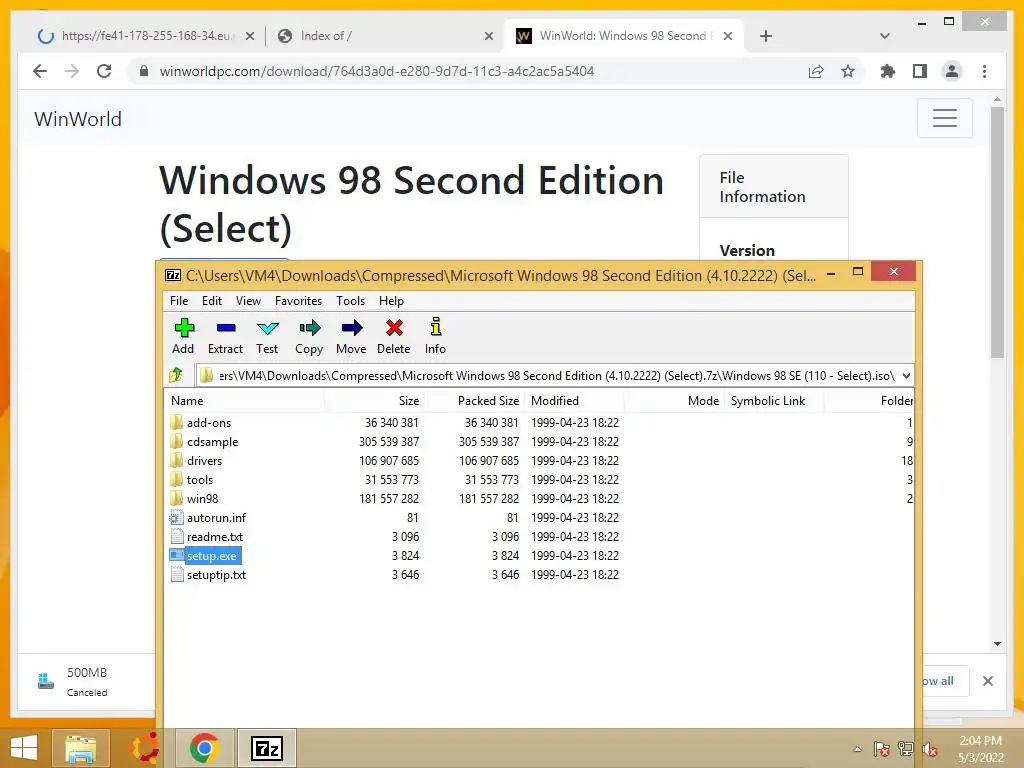This screenshot has height=768, width=1024.
Task: Click the Chrome taskbar icon
Action: click(204, 748)
